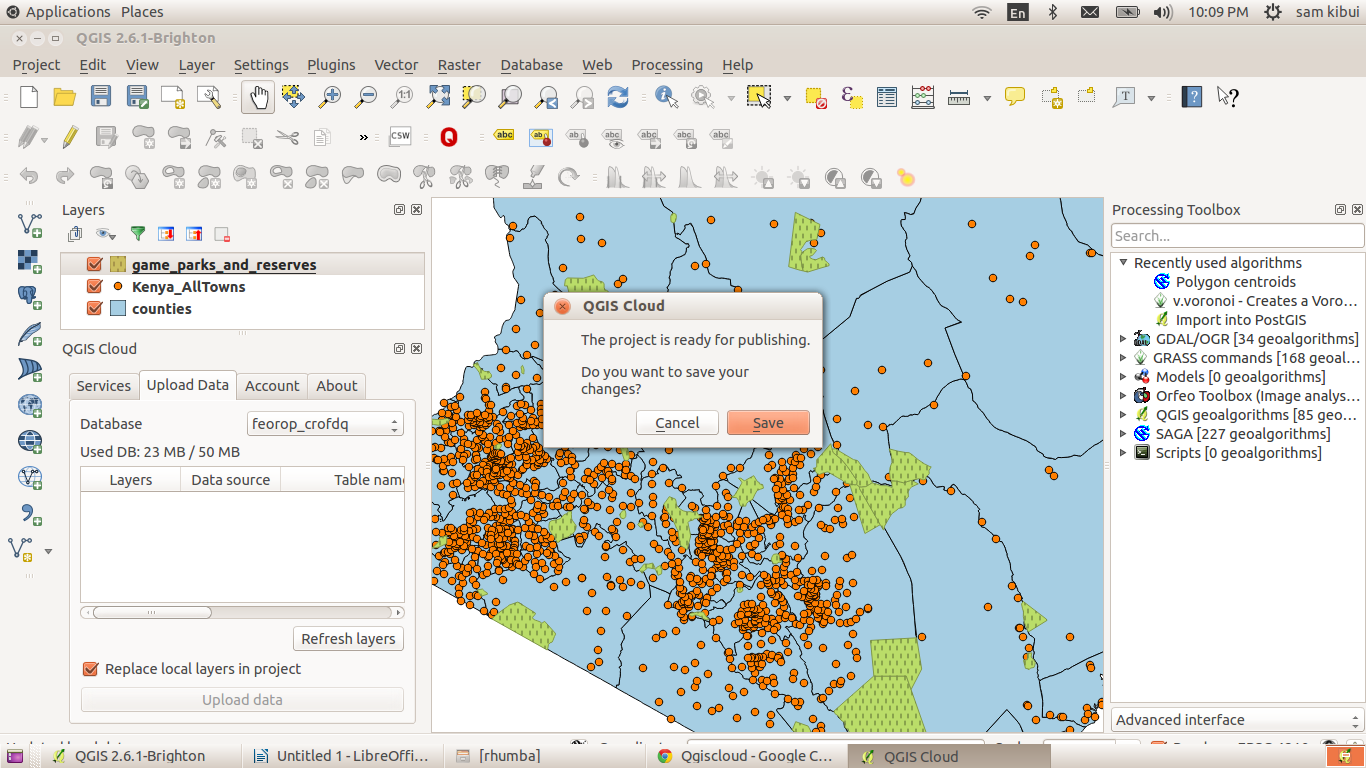Open the Database dropdown feorop_crofdq
This screenshot has width=1366, height=768.
pos(325,424)
